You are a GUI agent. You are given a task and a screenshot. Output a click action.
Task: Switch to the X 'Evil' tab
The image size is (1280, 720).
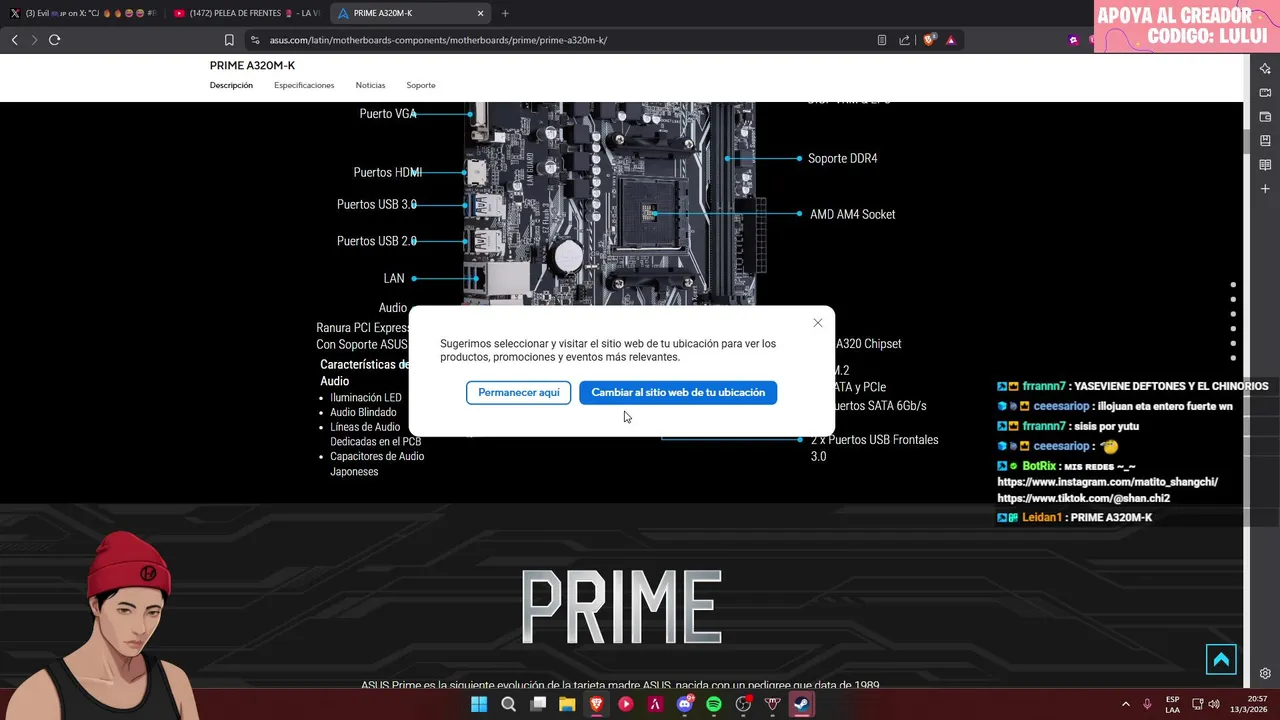(82, 13)
